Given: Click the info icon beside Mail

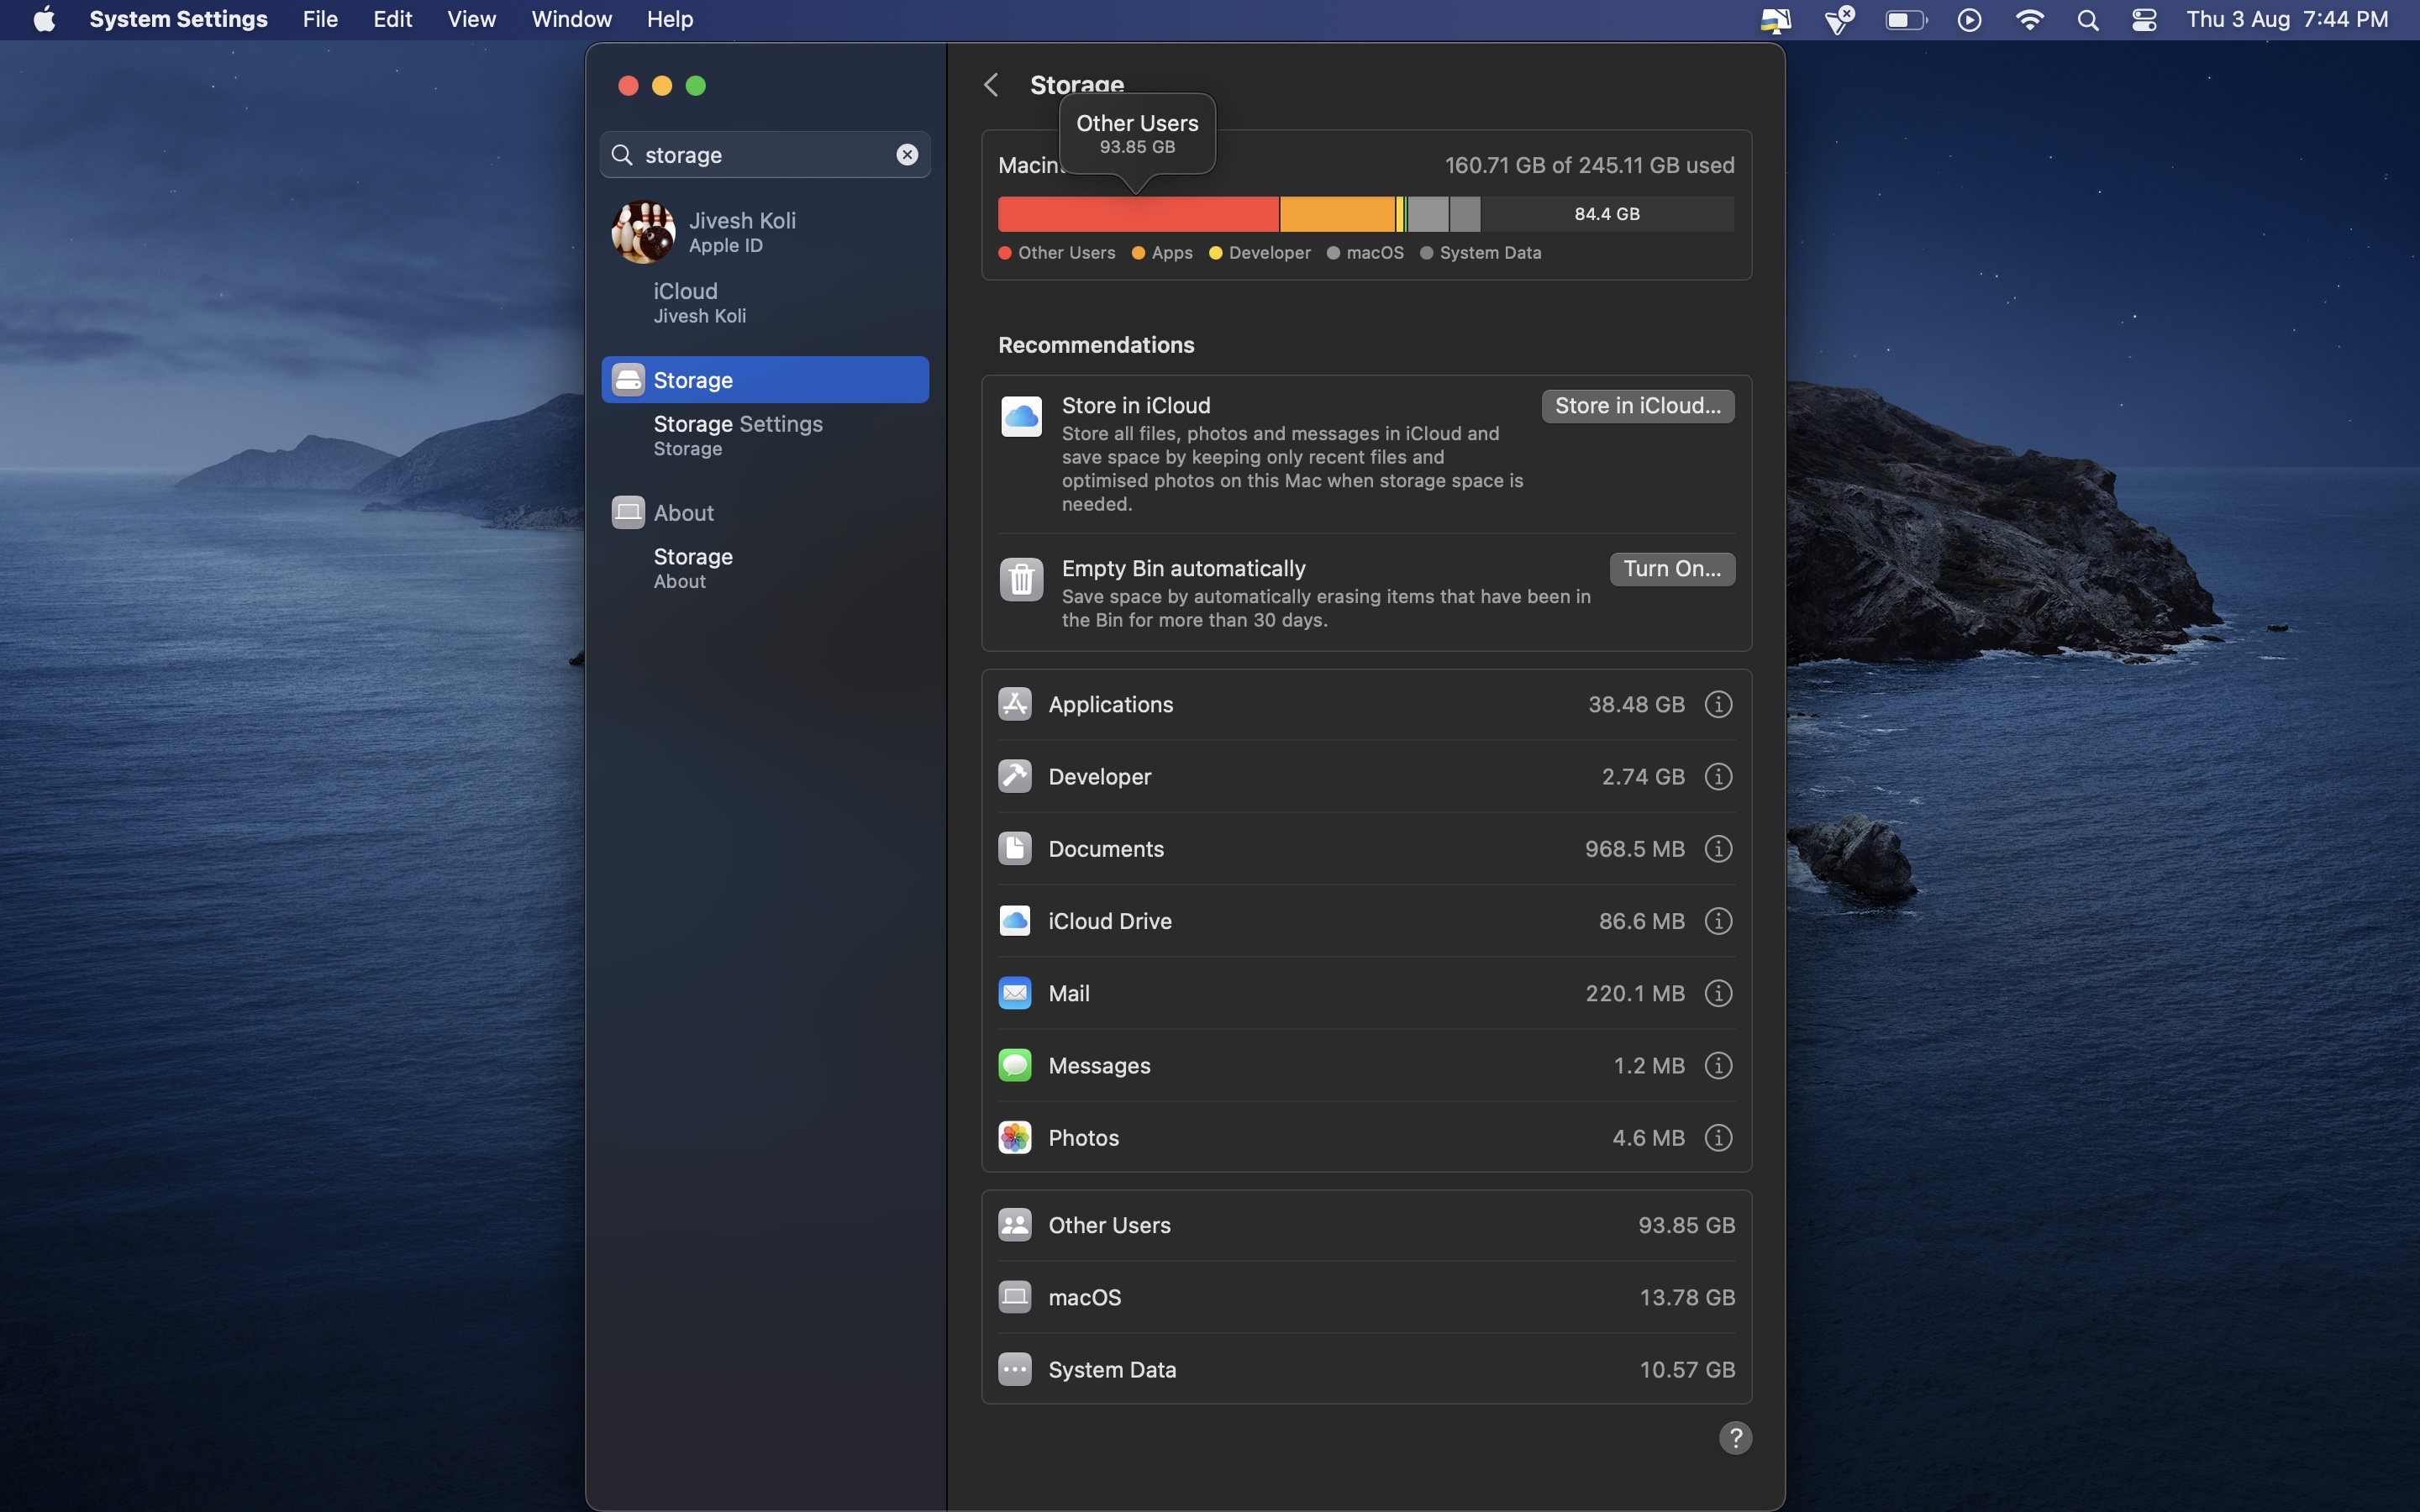Looking at the screenshot, I should pyautogui.click(x=1718, y=993).
